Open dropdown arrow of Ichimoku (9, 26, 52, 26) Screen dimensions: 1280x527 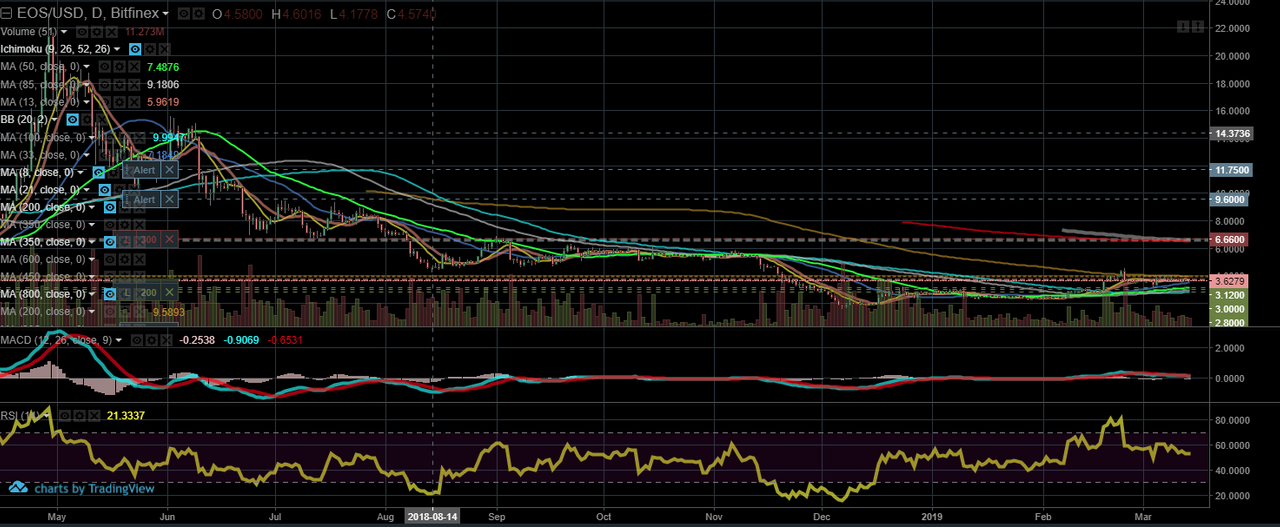(117, 49)
